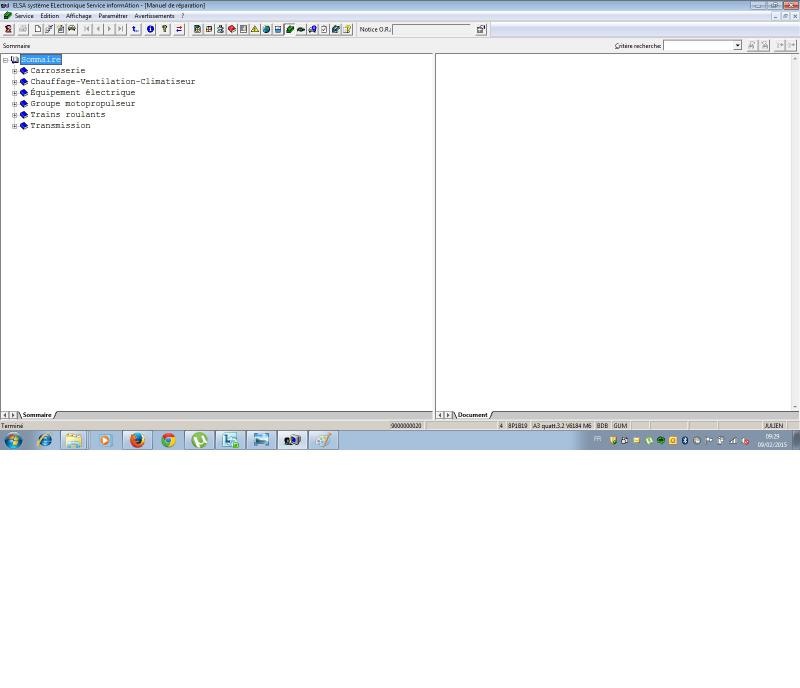This screenshot has height=688, width=800.
Task: Open uTorrent from the taskbar
Action: coord(199,440)
